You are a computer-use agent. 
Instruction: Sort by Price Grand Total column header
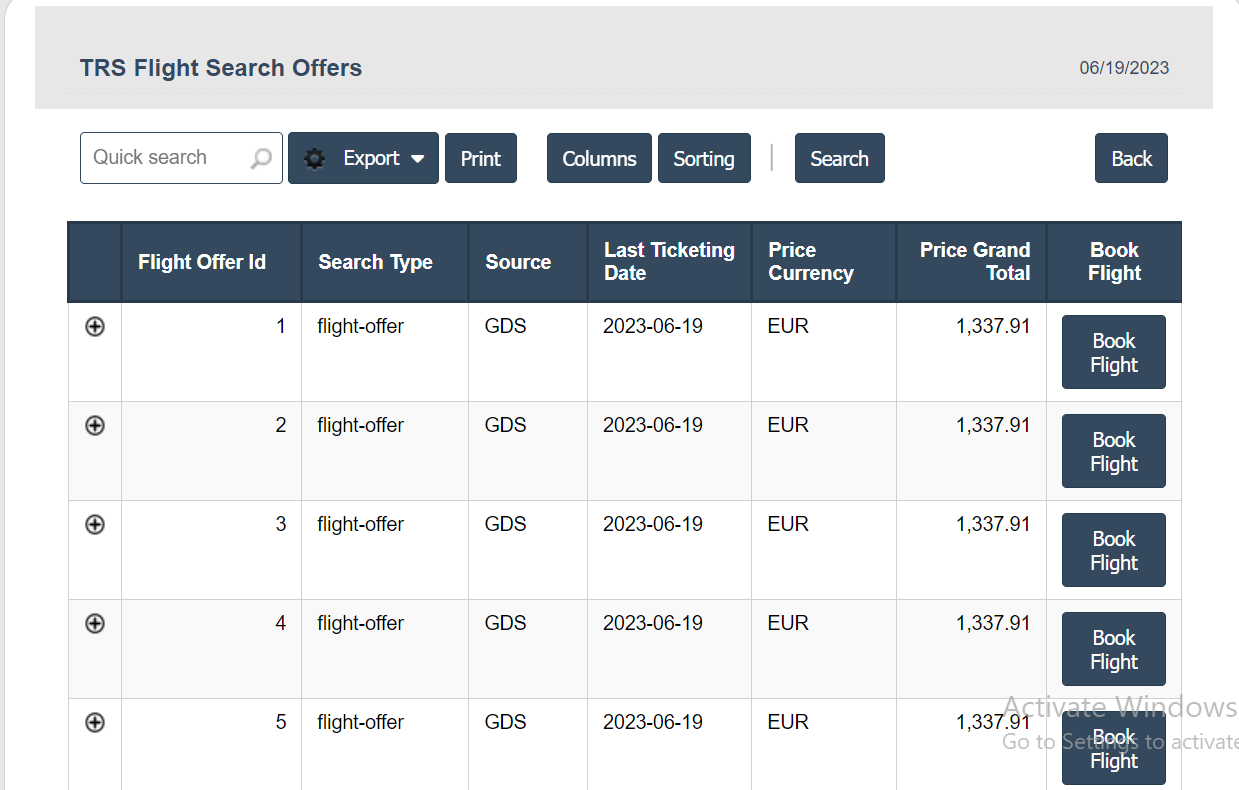(x=974, y=262)
